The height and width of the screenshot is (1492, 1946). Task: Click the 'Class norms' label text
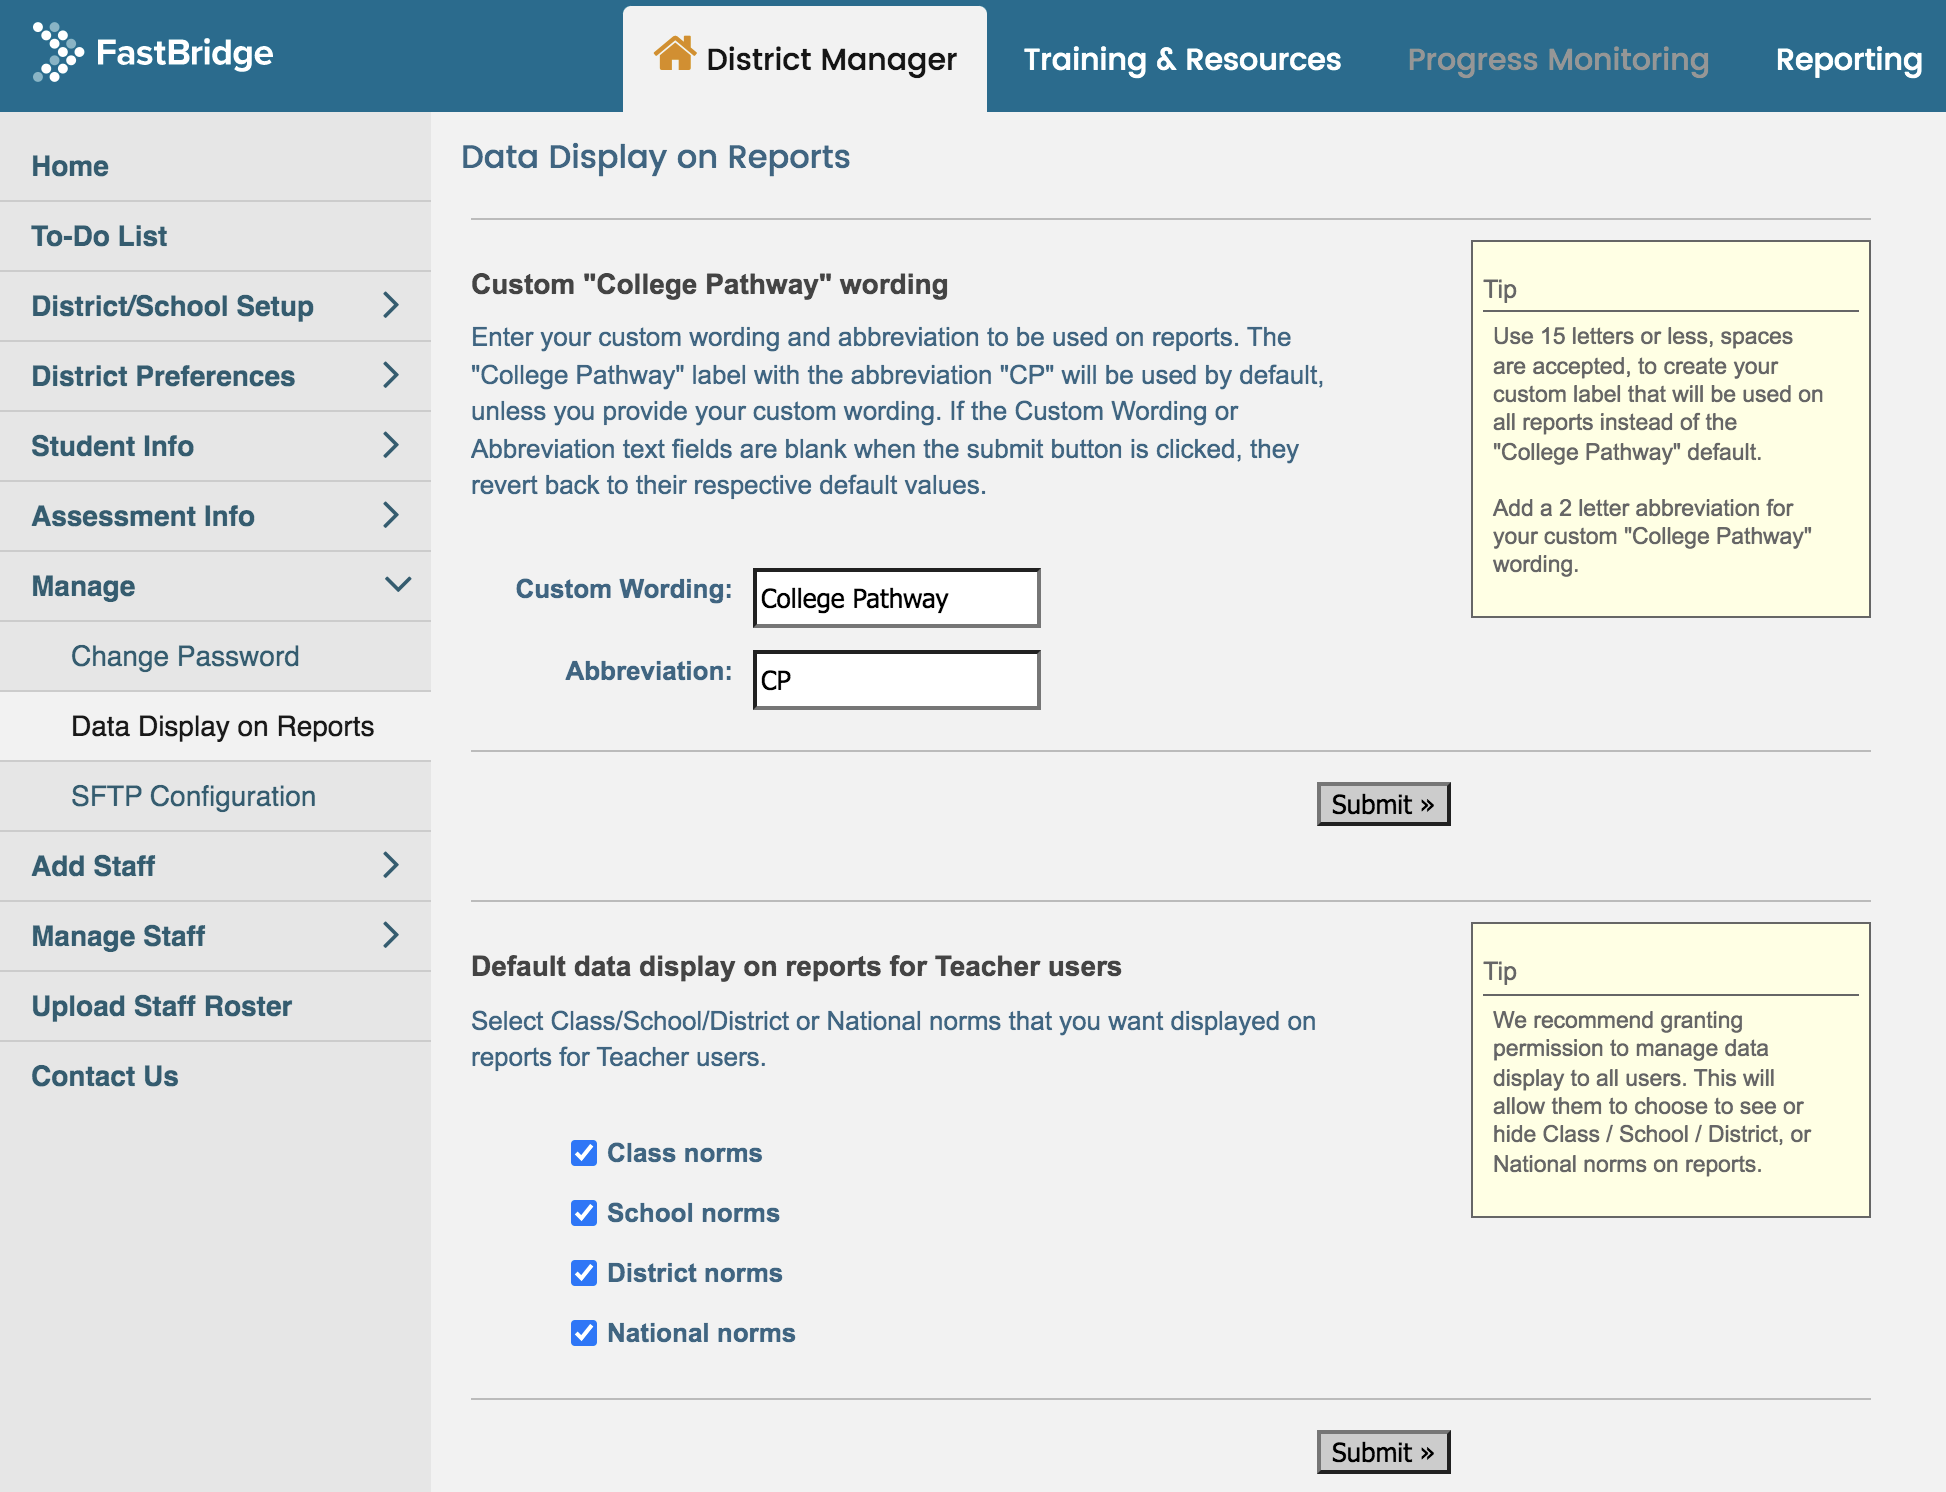(x=685, y=1153)
